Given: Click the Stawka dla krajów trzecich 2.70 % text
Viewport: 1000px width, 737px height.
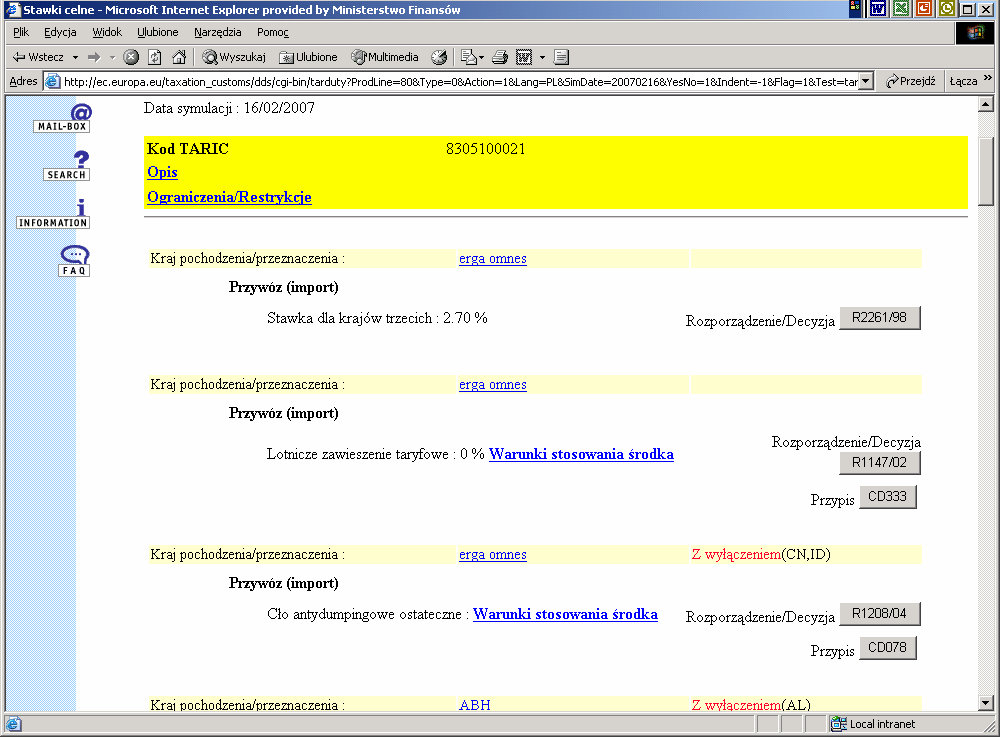Looking at the screenshot, I should [378, 318].
